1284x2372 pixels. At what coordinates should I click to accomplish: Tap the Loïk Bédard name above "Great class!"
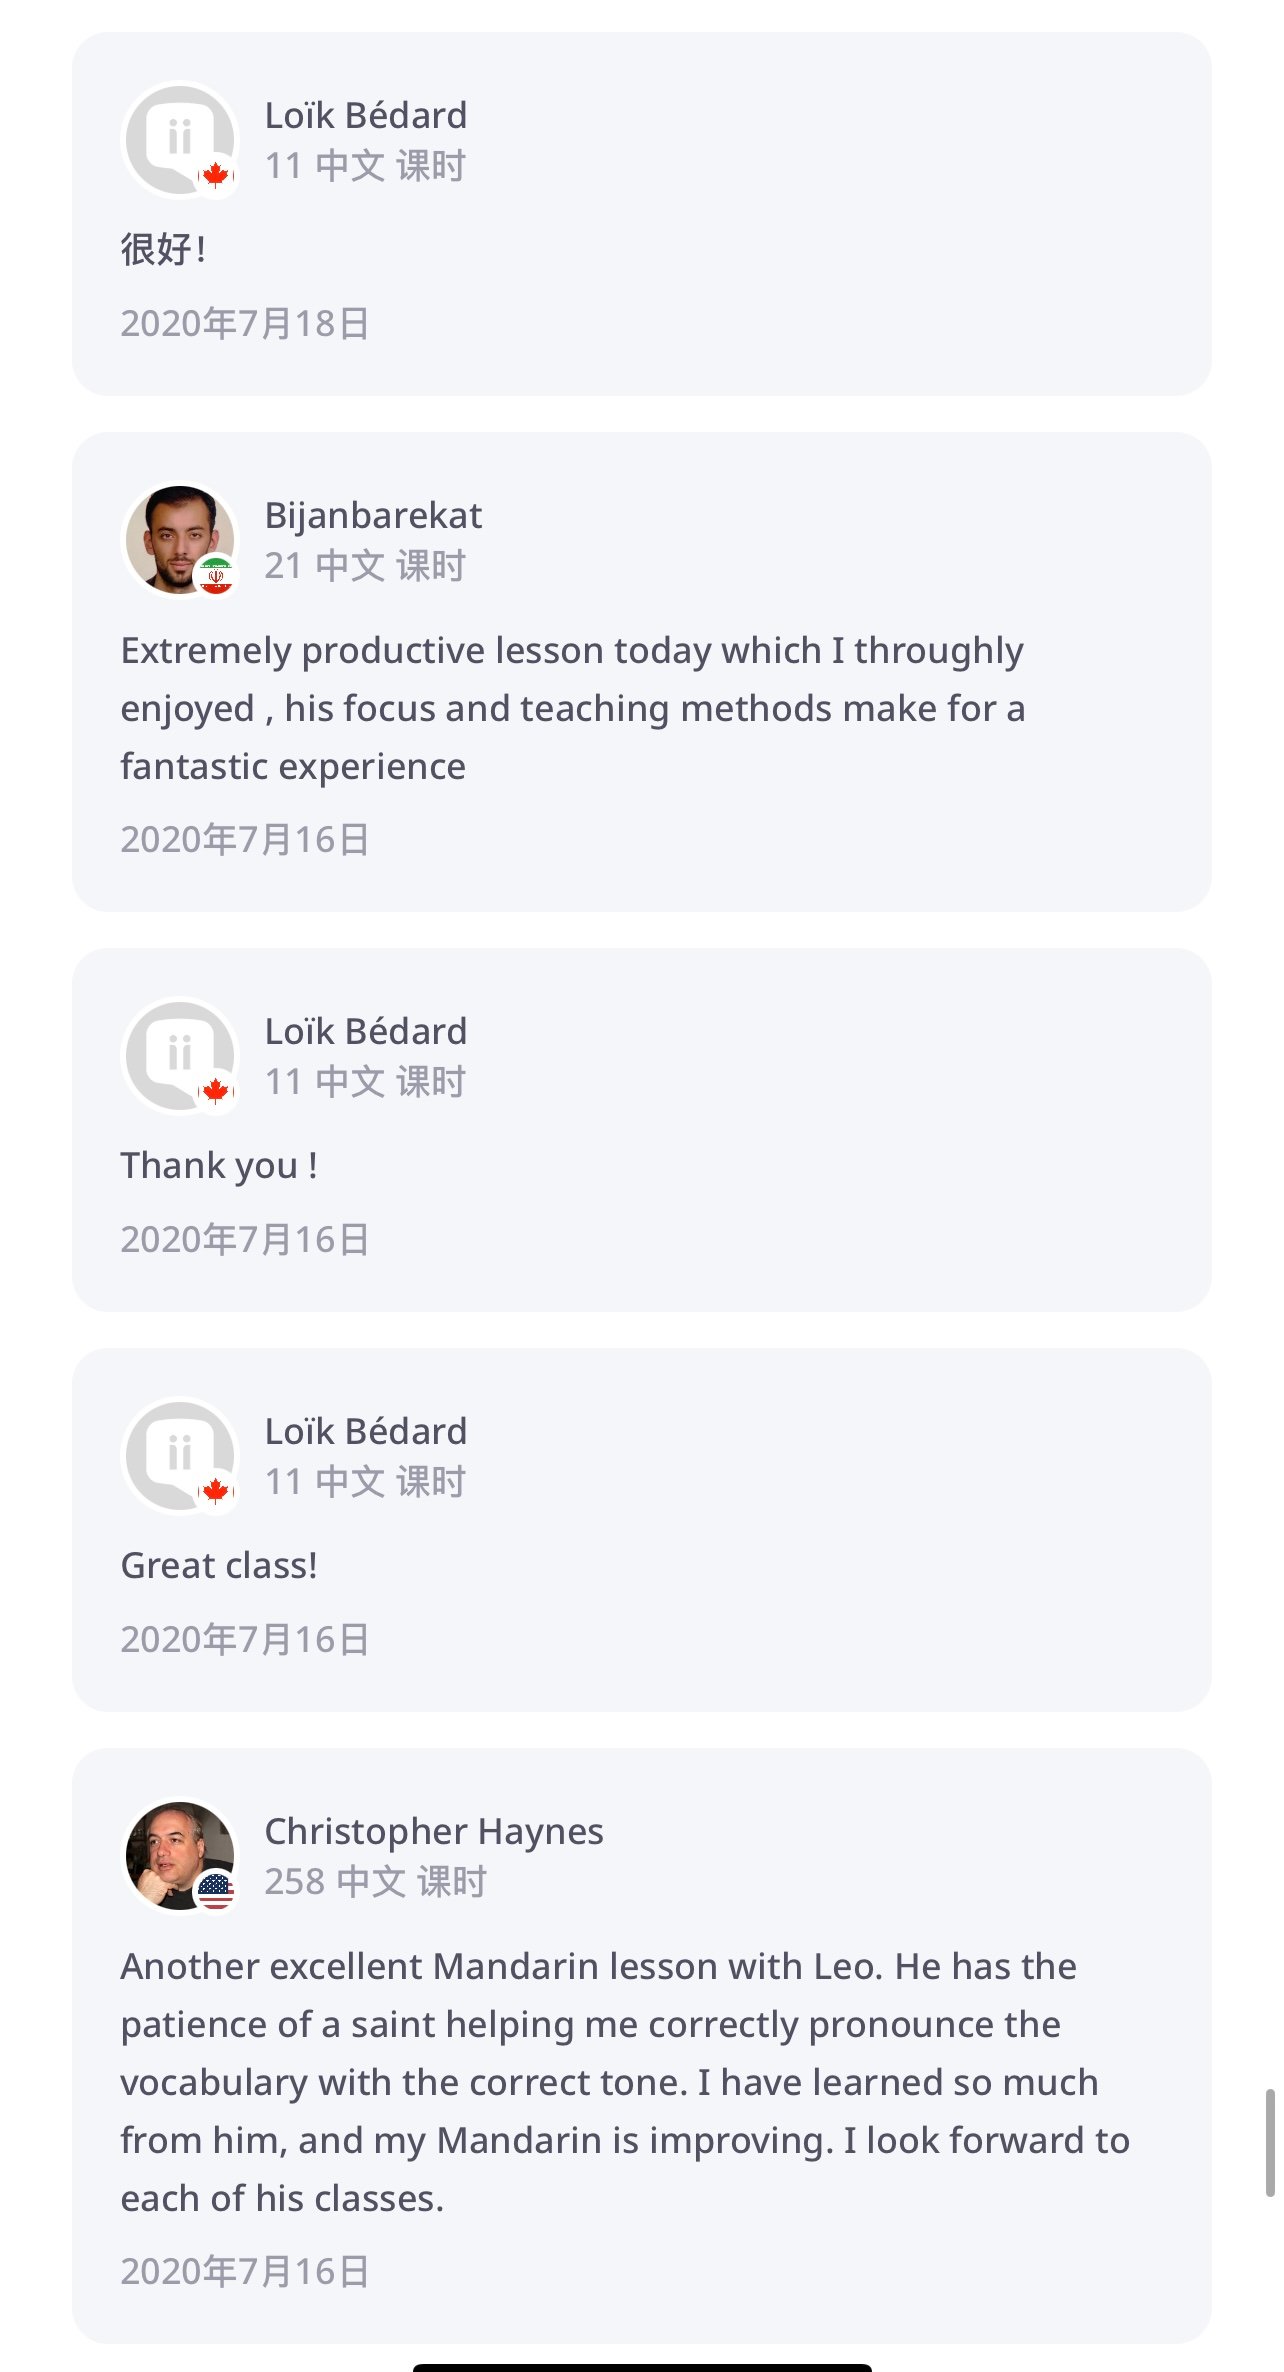(366, 1431)
